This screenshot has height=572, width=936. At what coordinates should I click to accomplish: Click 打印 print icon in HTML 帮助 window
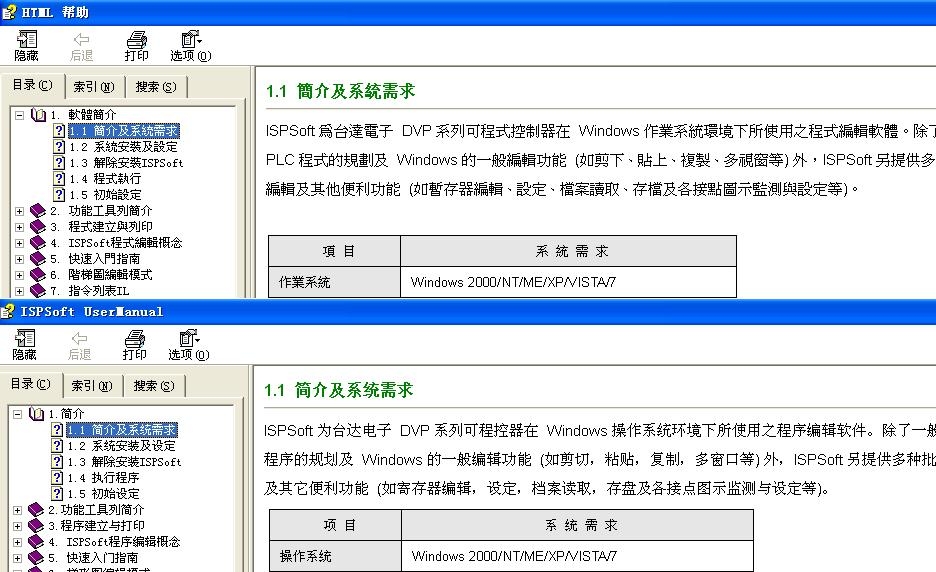click(137, 39)
